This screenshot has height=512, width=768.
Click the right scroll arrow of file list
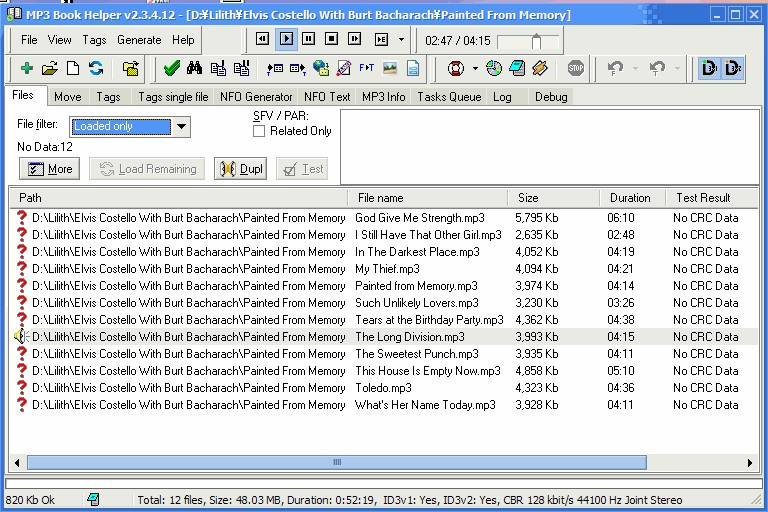click(x=750, y=463)
